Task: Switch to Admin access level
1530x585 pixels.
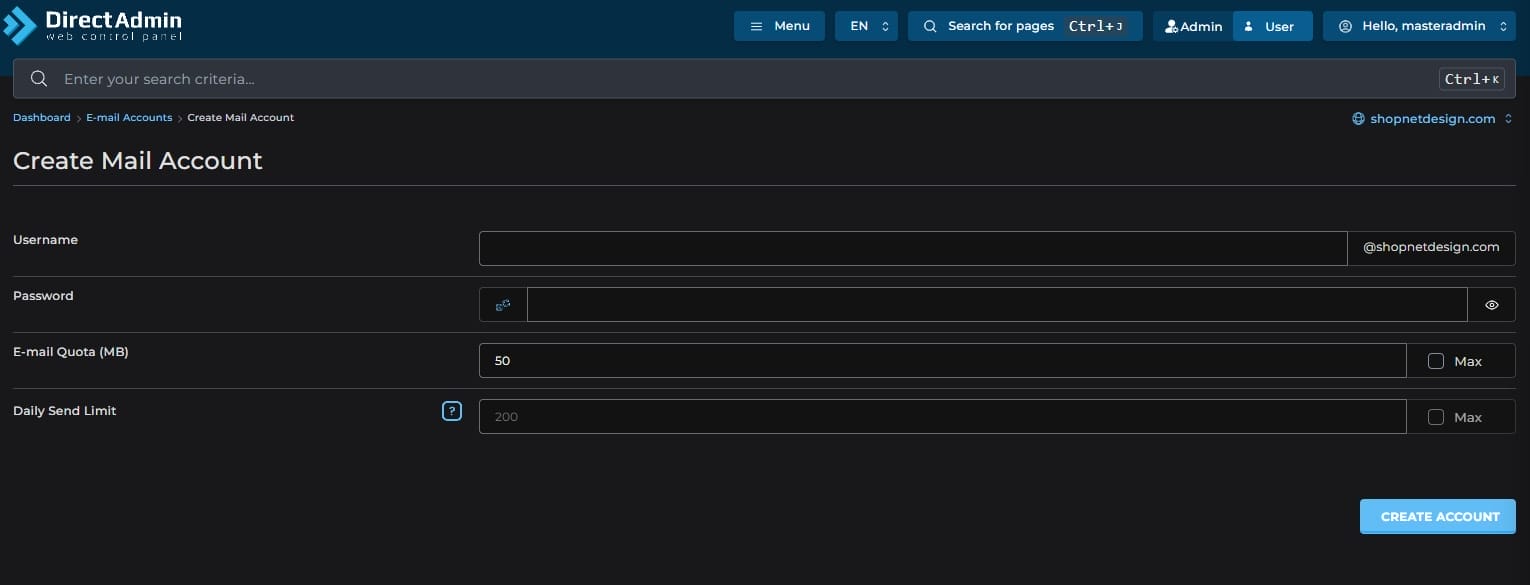Action: [x=1193, y=27]
